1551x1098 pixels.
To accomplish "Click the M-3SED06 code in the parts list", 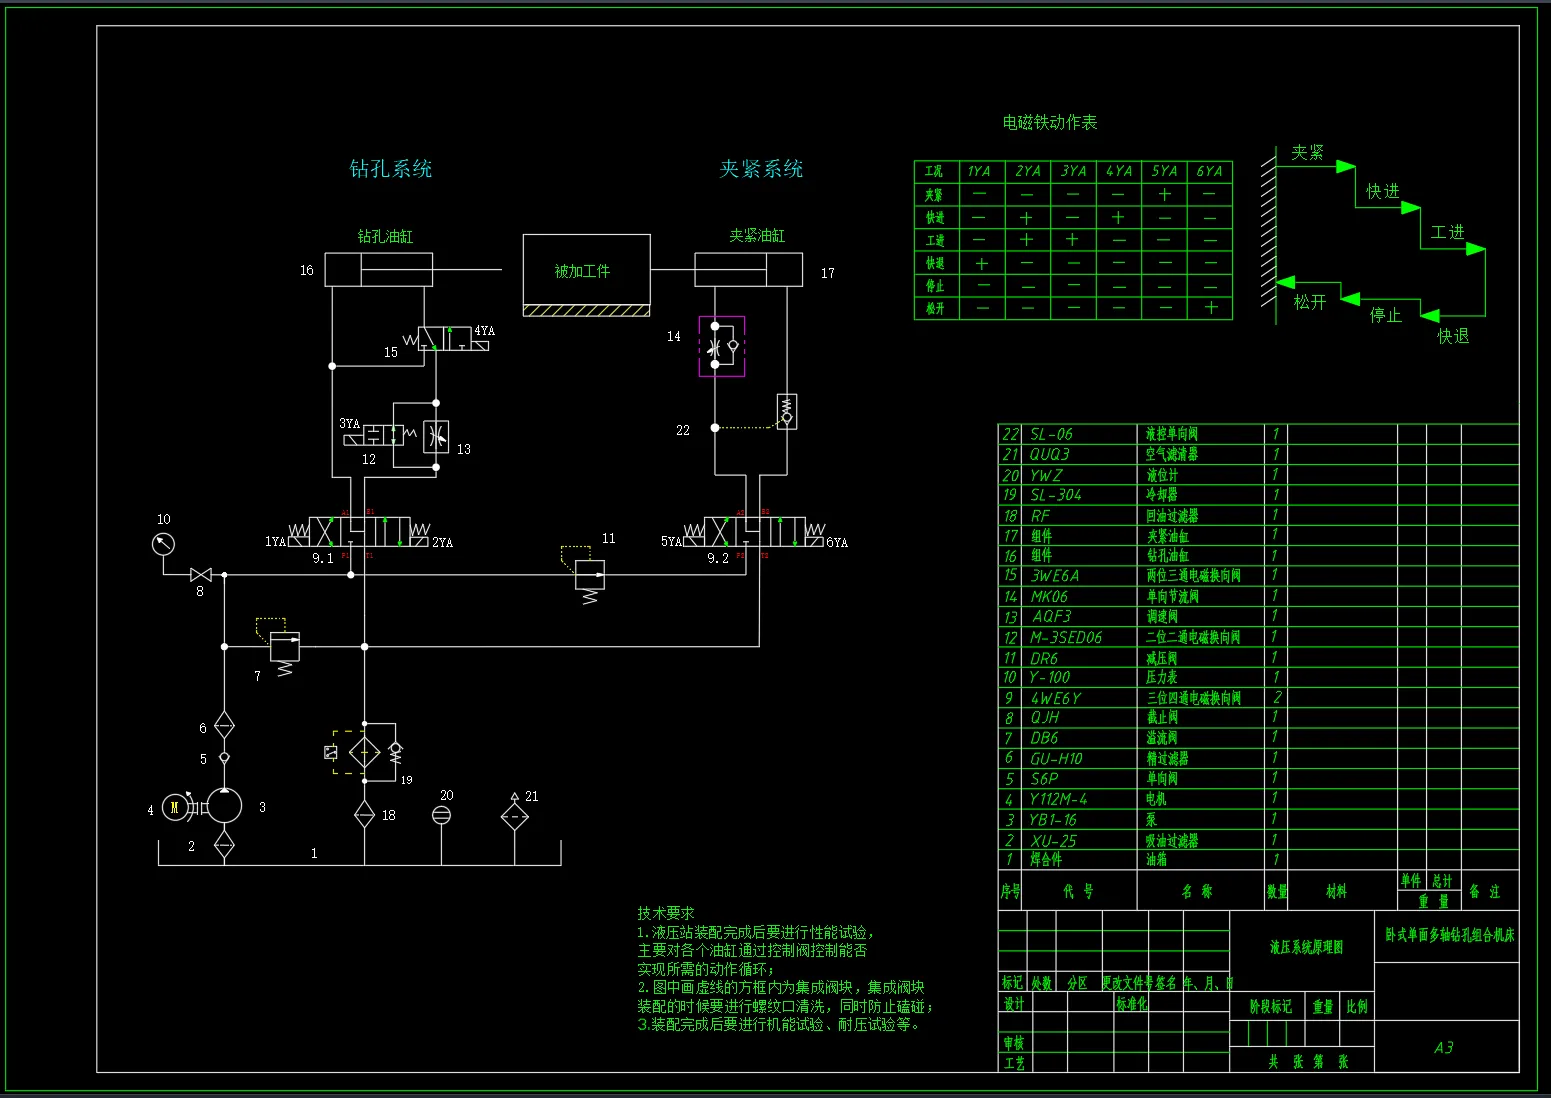I will [x=1066, y=637].
